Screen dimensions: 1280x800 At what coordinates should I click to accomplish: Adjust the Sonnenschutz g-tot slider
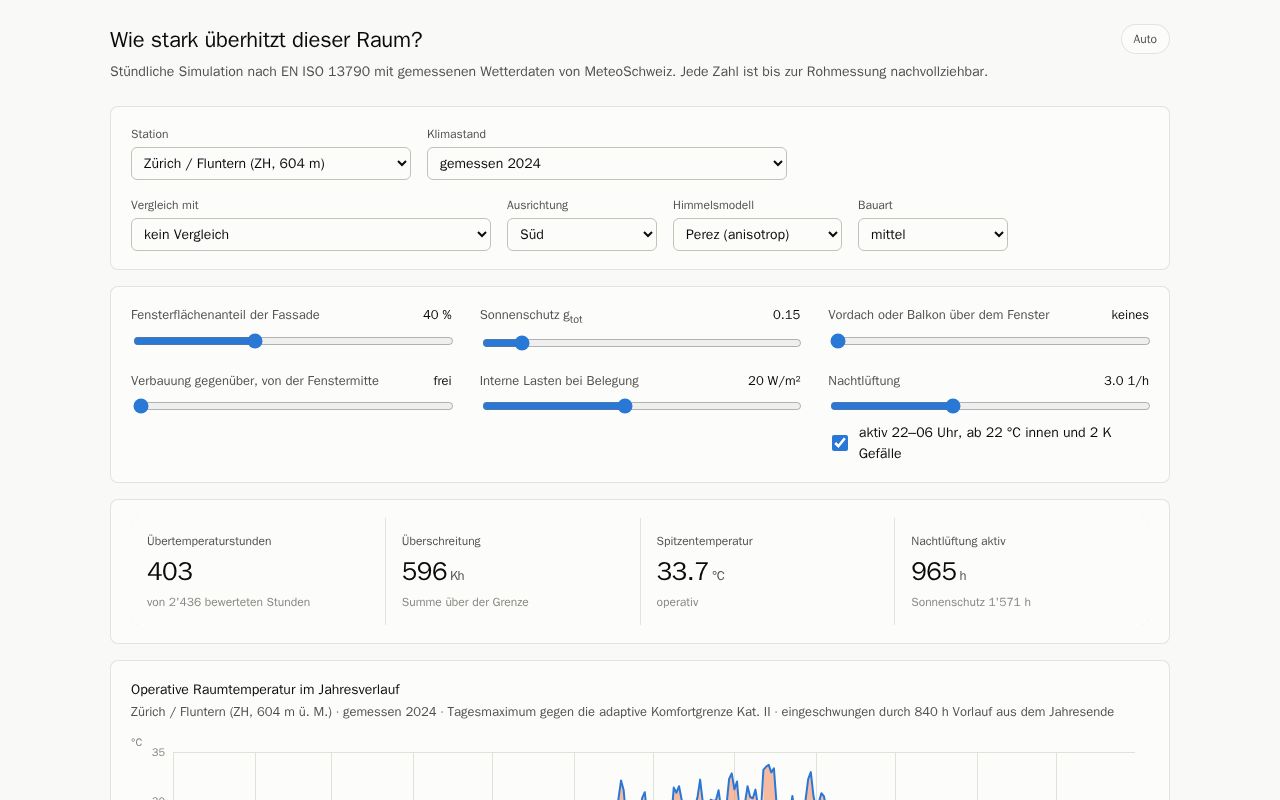pyautogui.click(x=641, y=343)
